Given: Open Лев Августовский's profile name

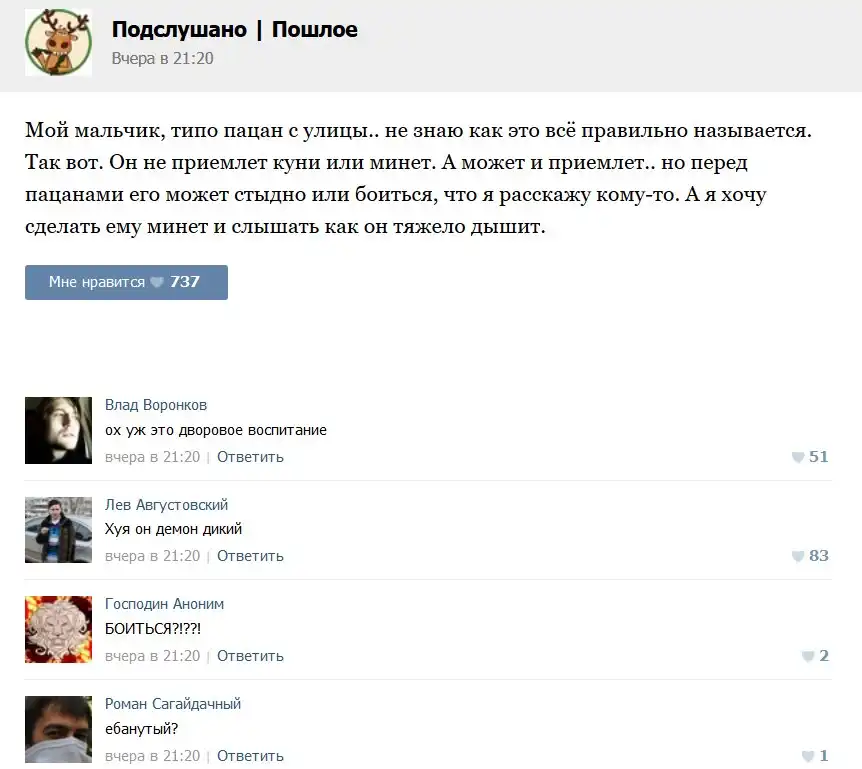Looking at the screenshot, I should 166,505.
